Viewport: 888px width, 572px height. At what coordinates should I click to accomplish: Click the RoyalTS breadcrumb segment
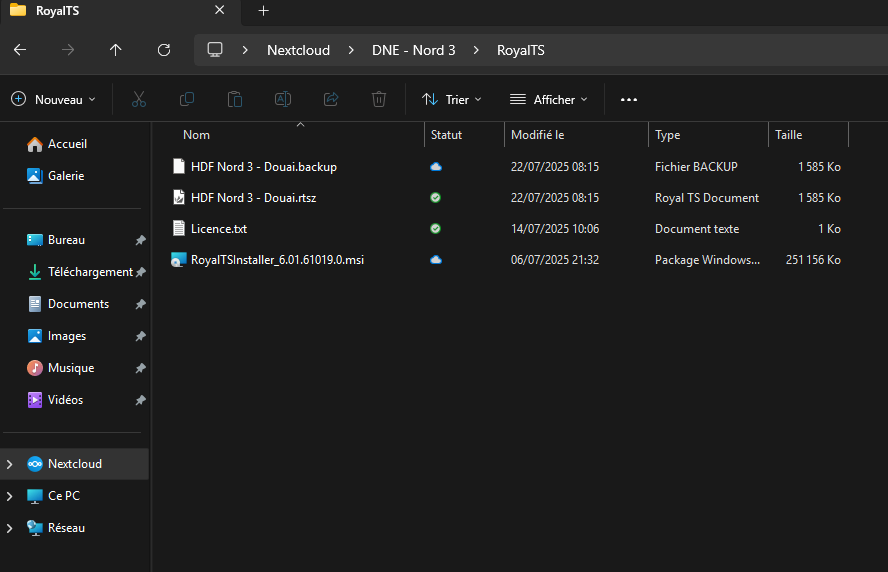pos(520,50)
